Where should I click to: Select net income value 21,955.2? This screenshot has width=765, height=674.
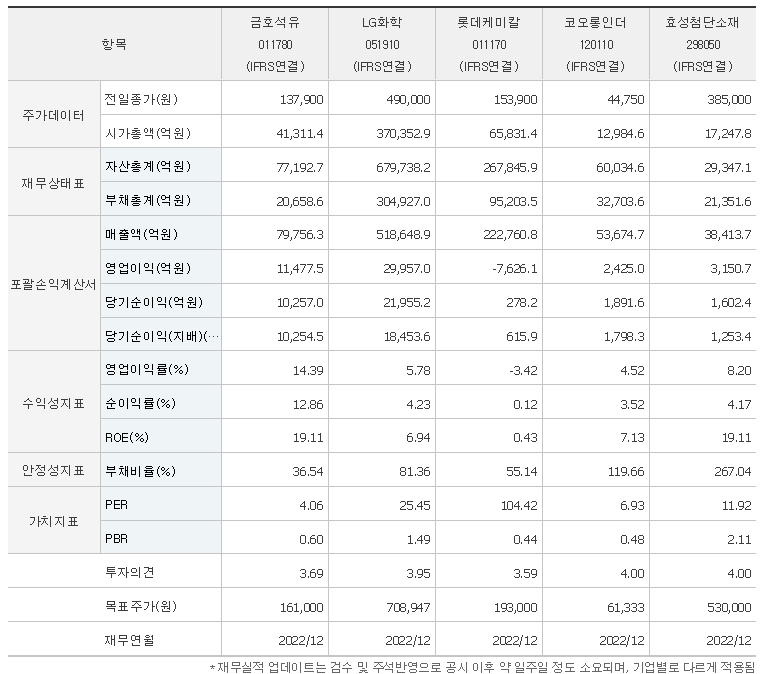(407, 303)
